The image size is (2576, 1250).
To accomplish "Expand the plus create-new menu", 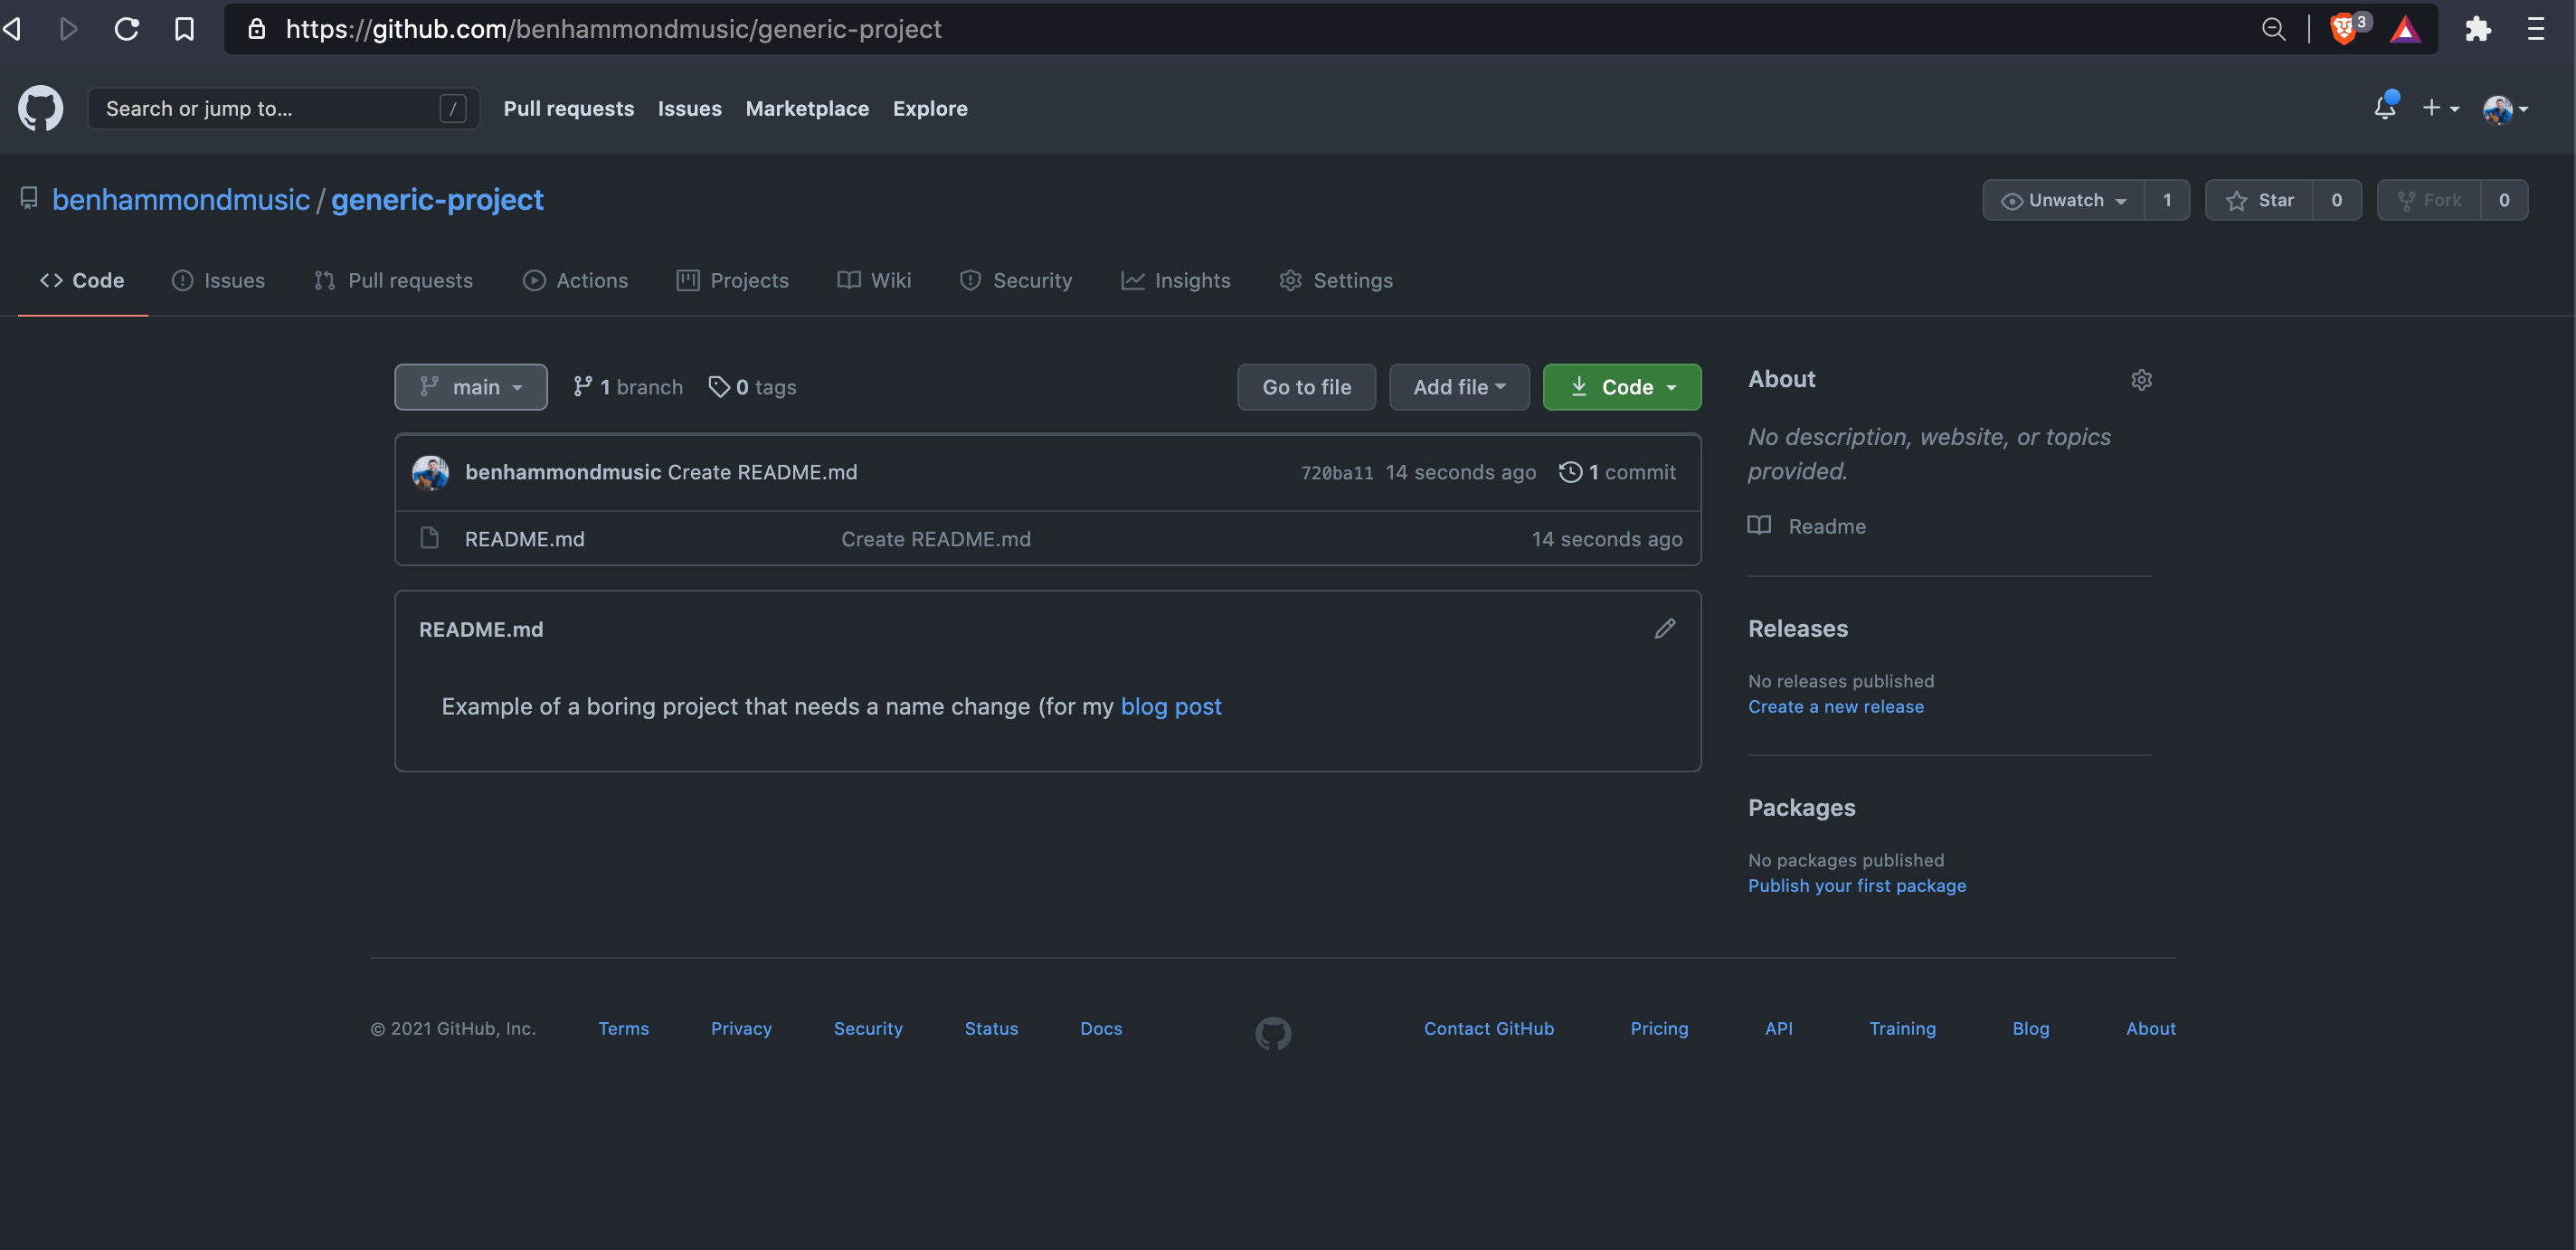I will [x=2440, y=108].
